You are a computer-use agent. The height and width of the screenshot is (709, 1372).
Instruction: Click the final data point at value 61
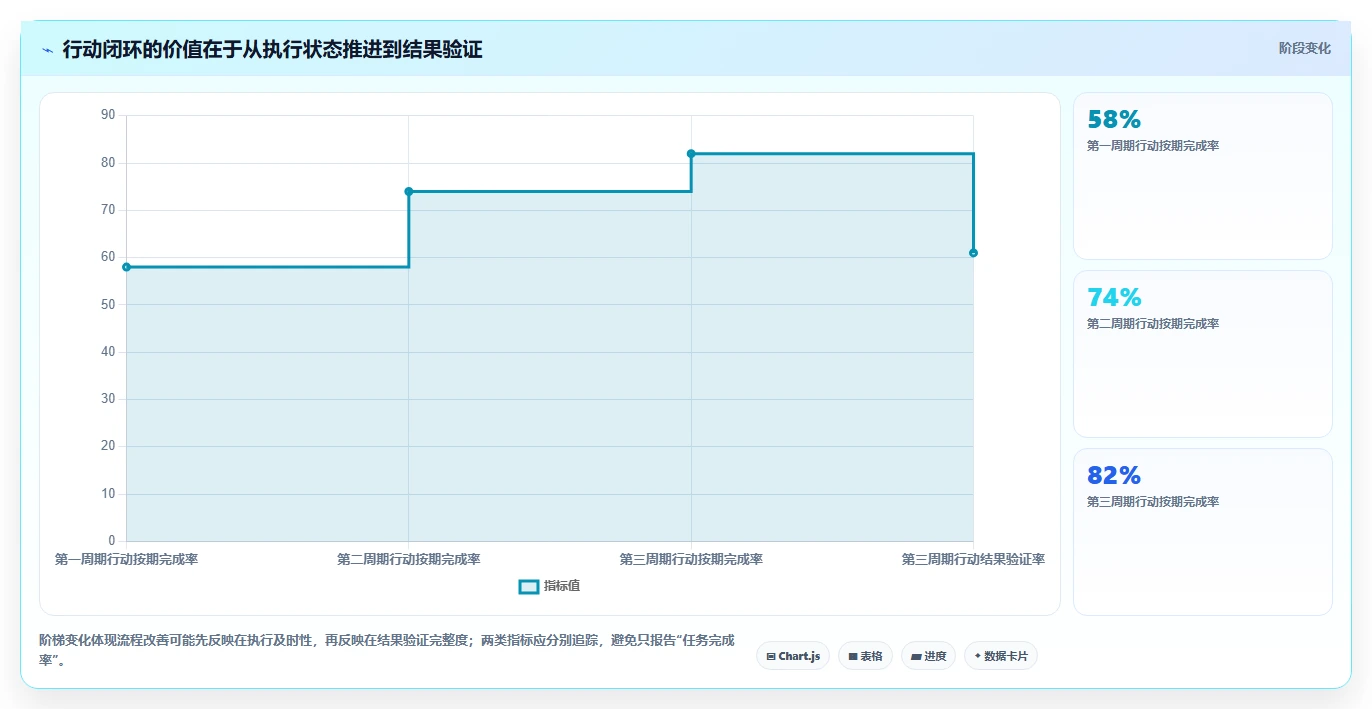pyautogui.click(x=973, y=253)
